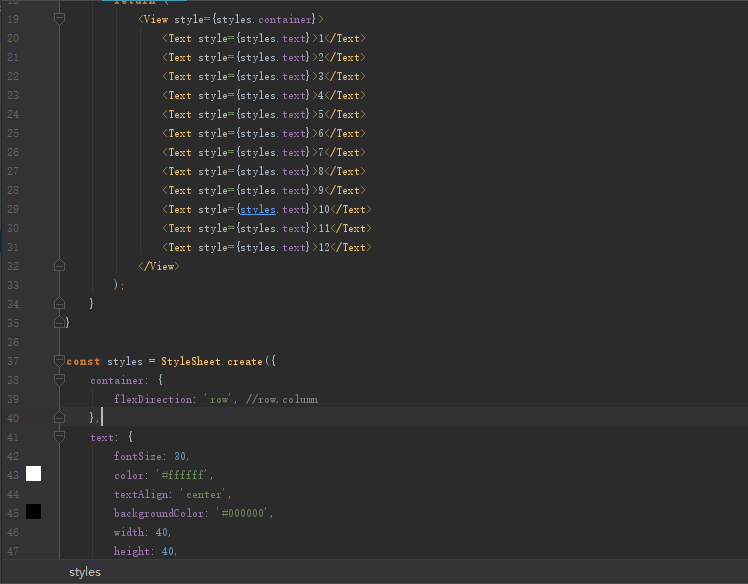
Task: Click line number 29 in the gutter
Action: click(13, 209)
